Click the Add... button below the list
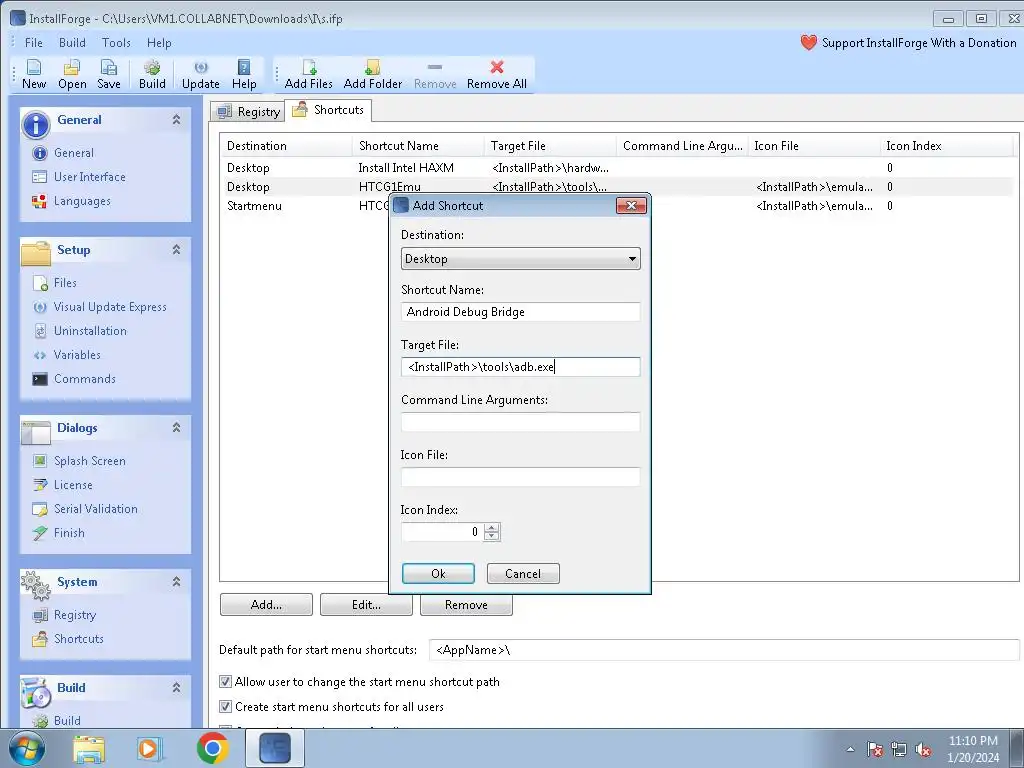 pos(266,605)
